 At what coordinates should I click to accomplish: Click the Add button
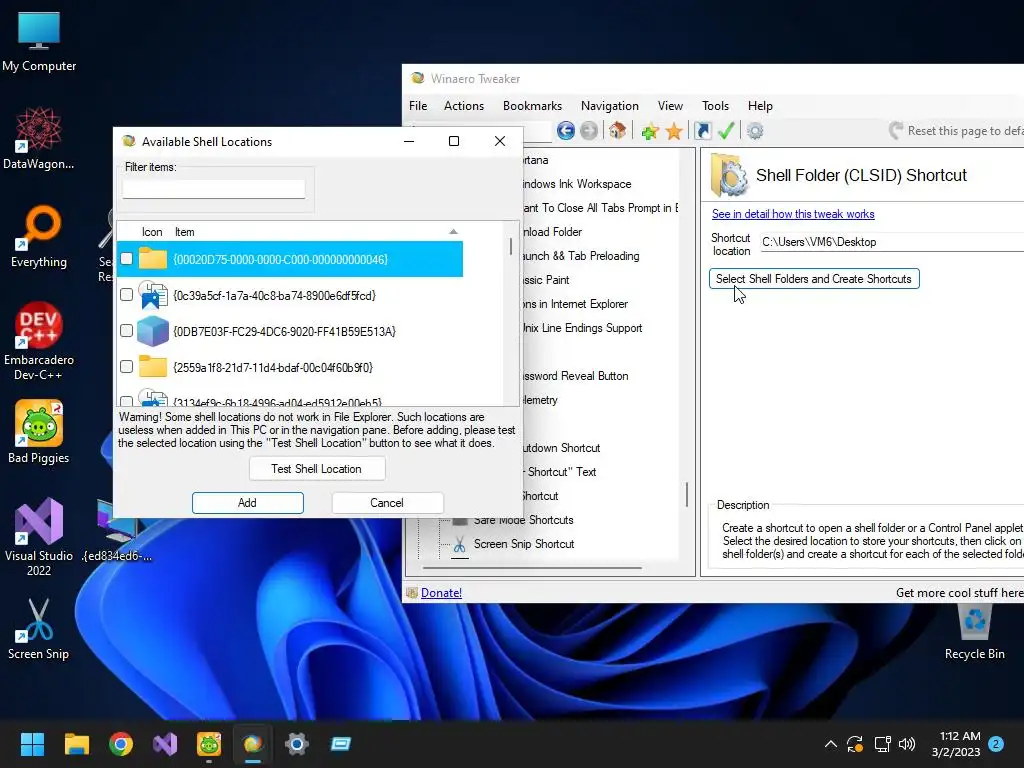click(x=248, y=503)
